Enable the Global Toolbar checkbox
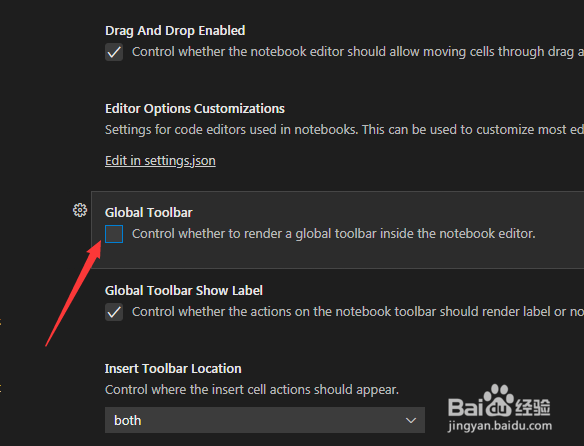The height and width of the screenshot is (446, 584). pyautogui.click(x=114, y=234)
